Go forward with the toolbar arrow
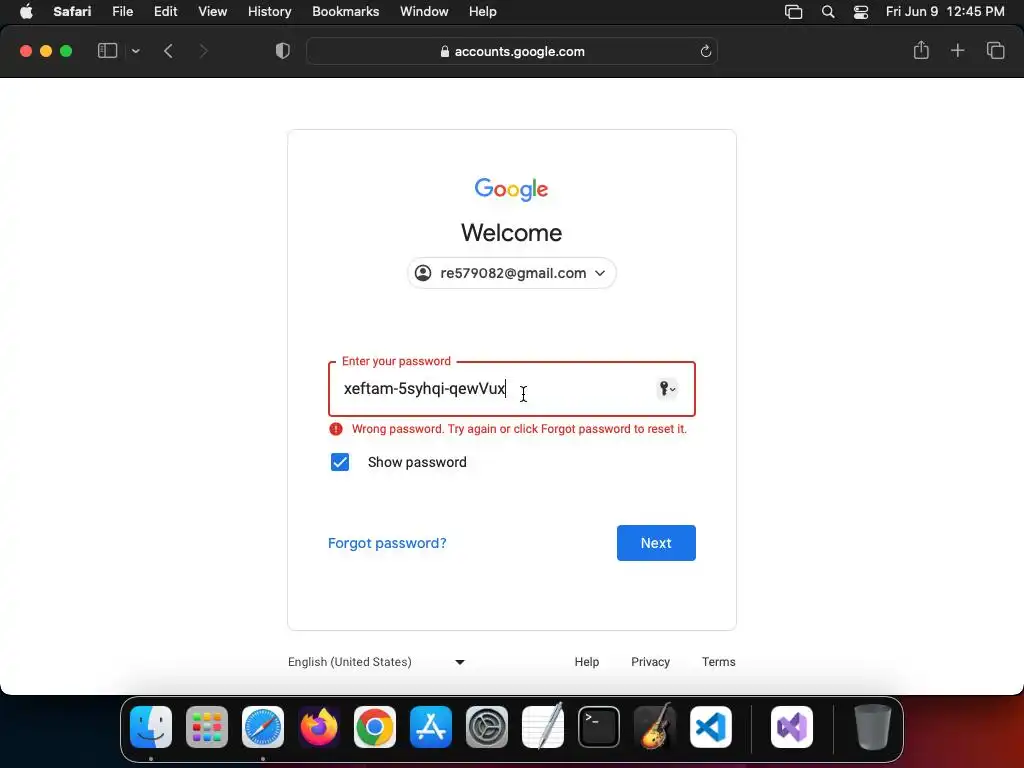 203,50
